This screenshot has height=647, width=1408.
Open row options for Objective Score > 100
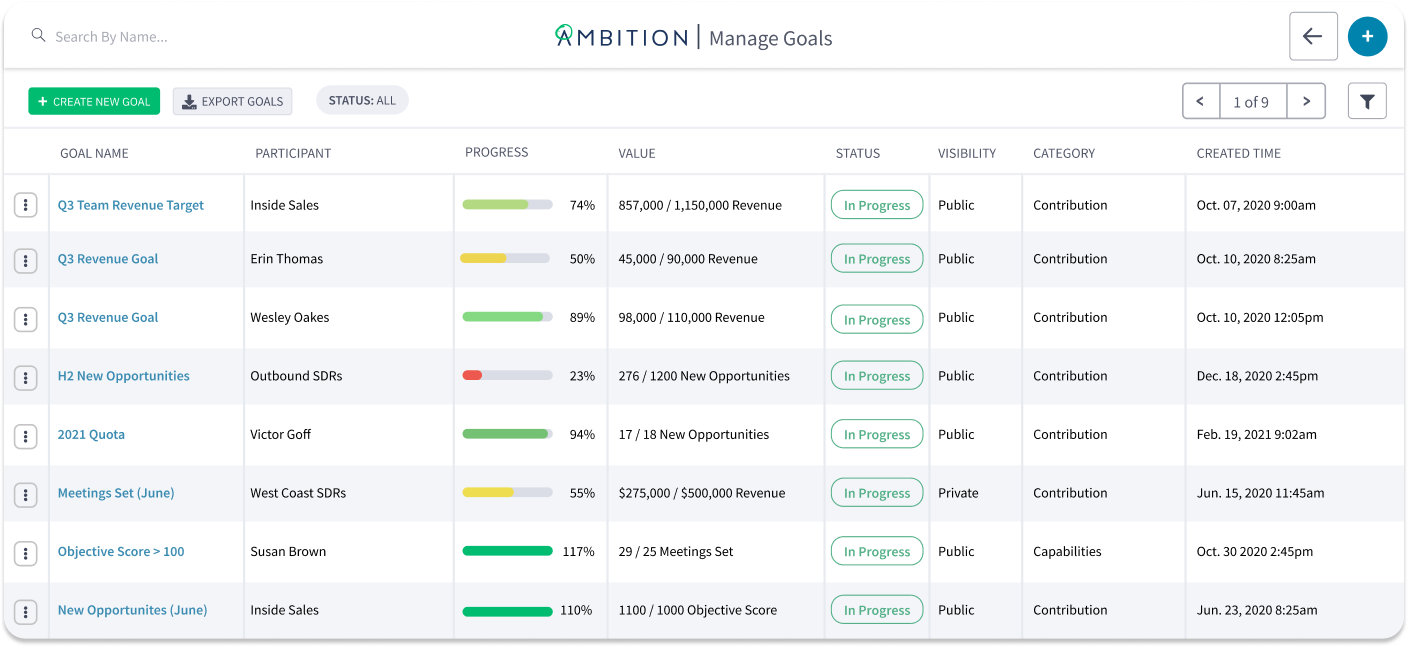click(x=26, y=552)
